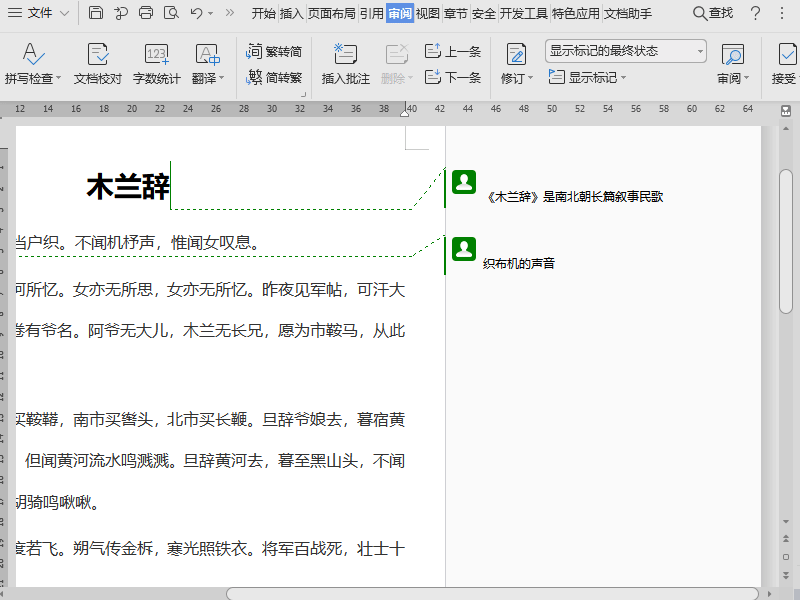This screenshot has width=800, height=600.
Task: Open the 开发工具 tab
Action: tap(523, 13)
